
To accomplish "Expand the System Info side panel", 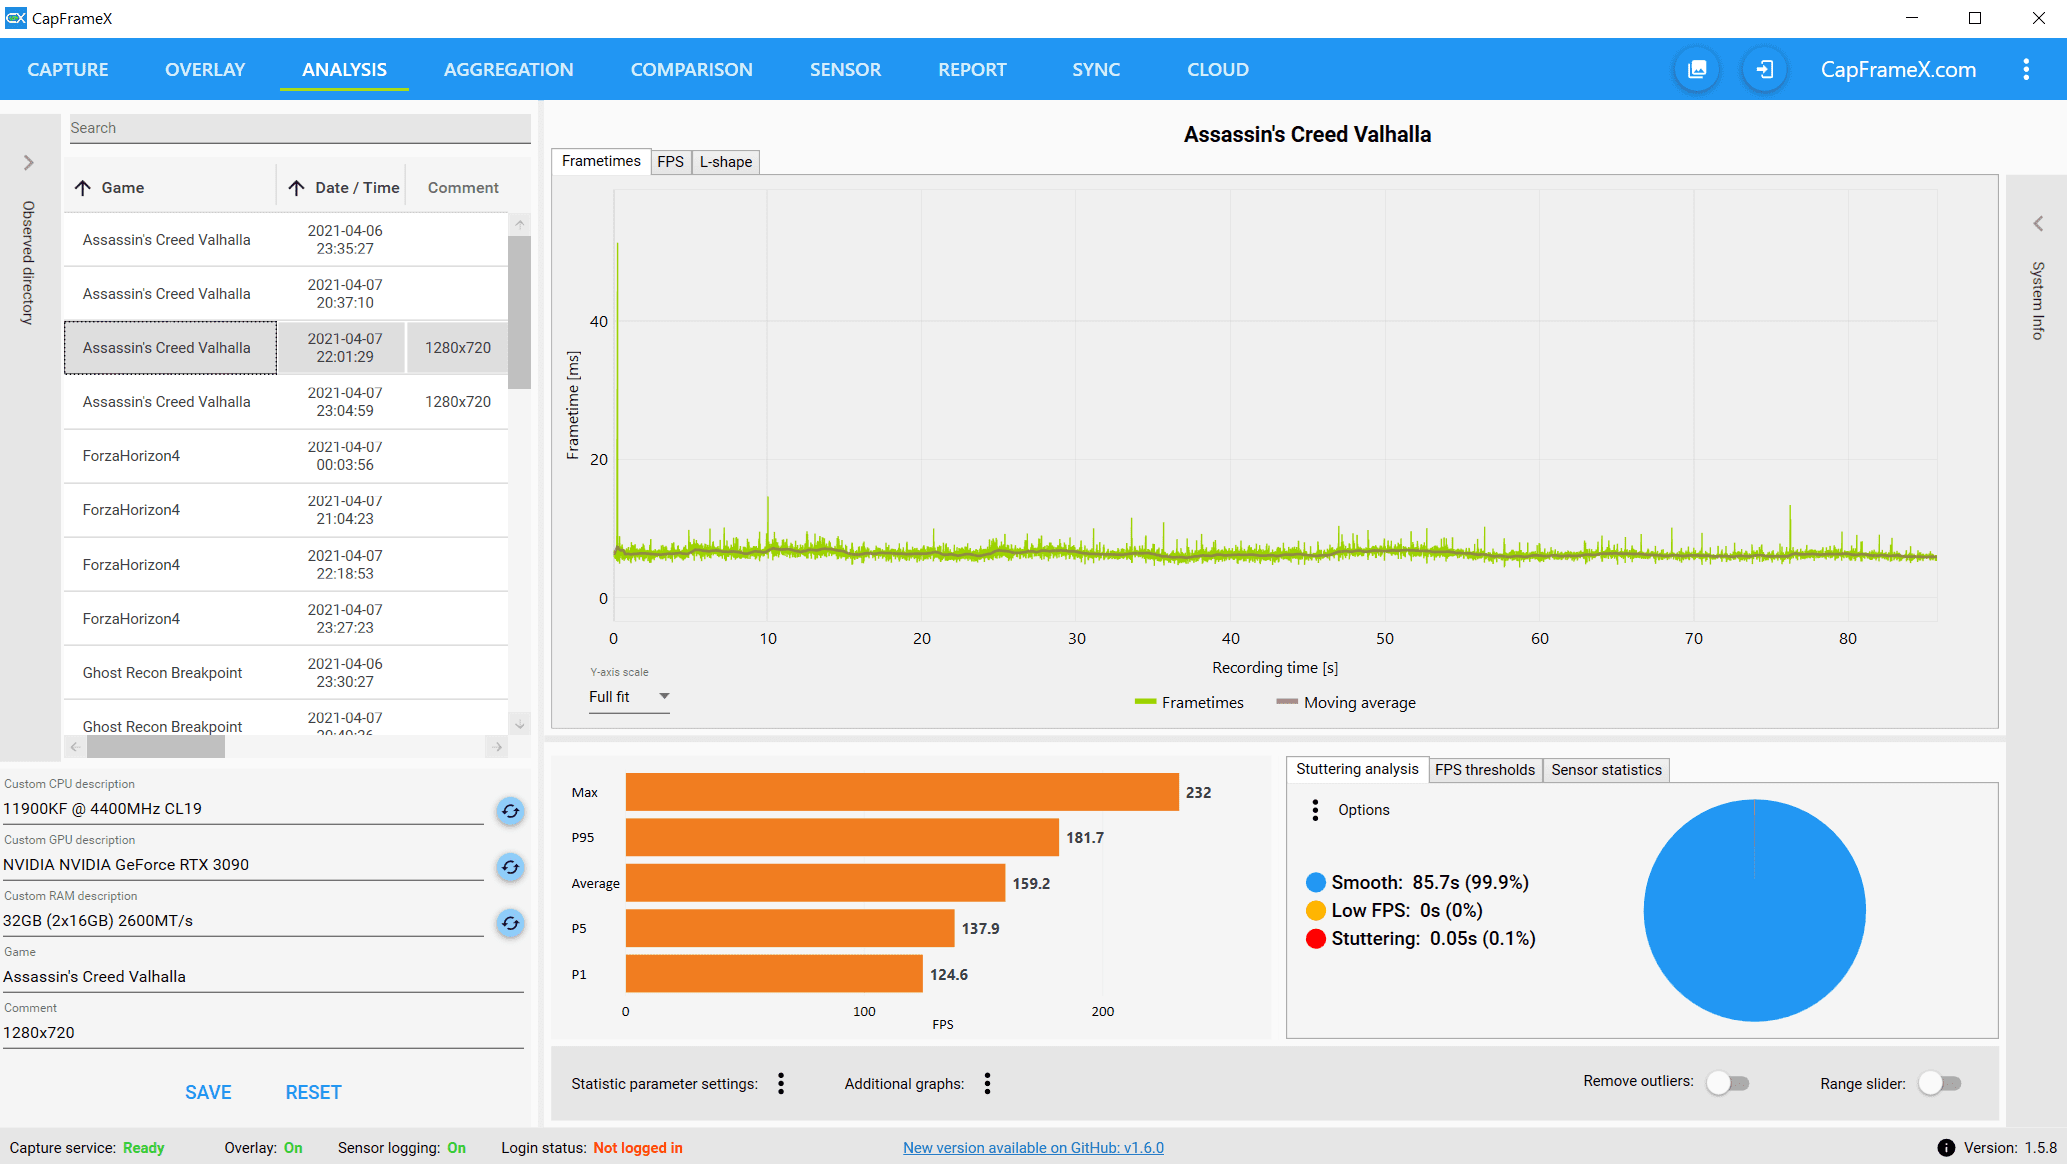I will point(2037,224).
